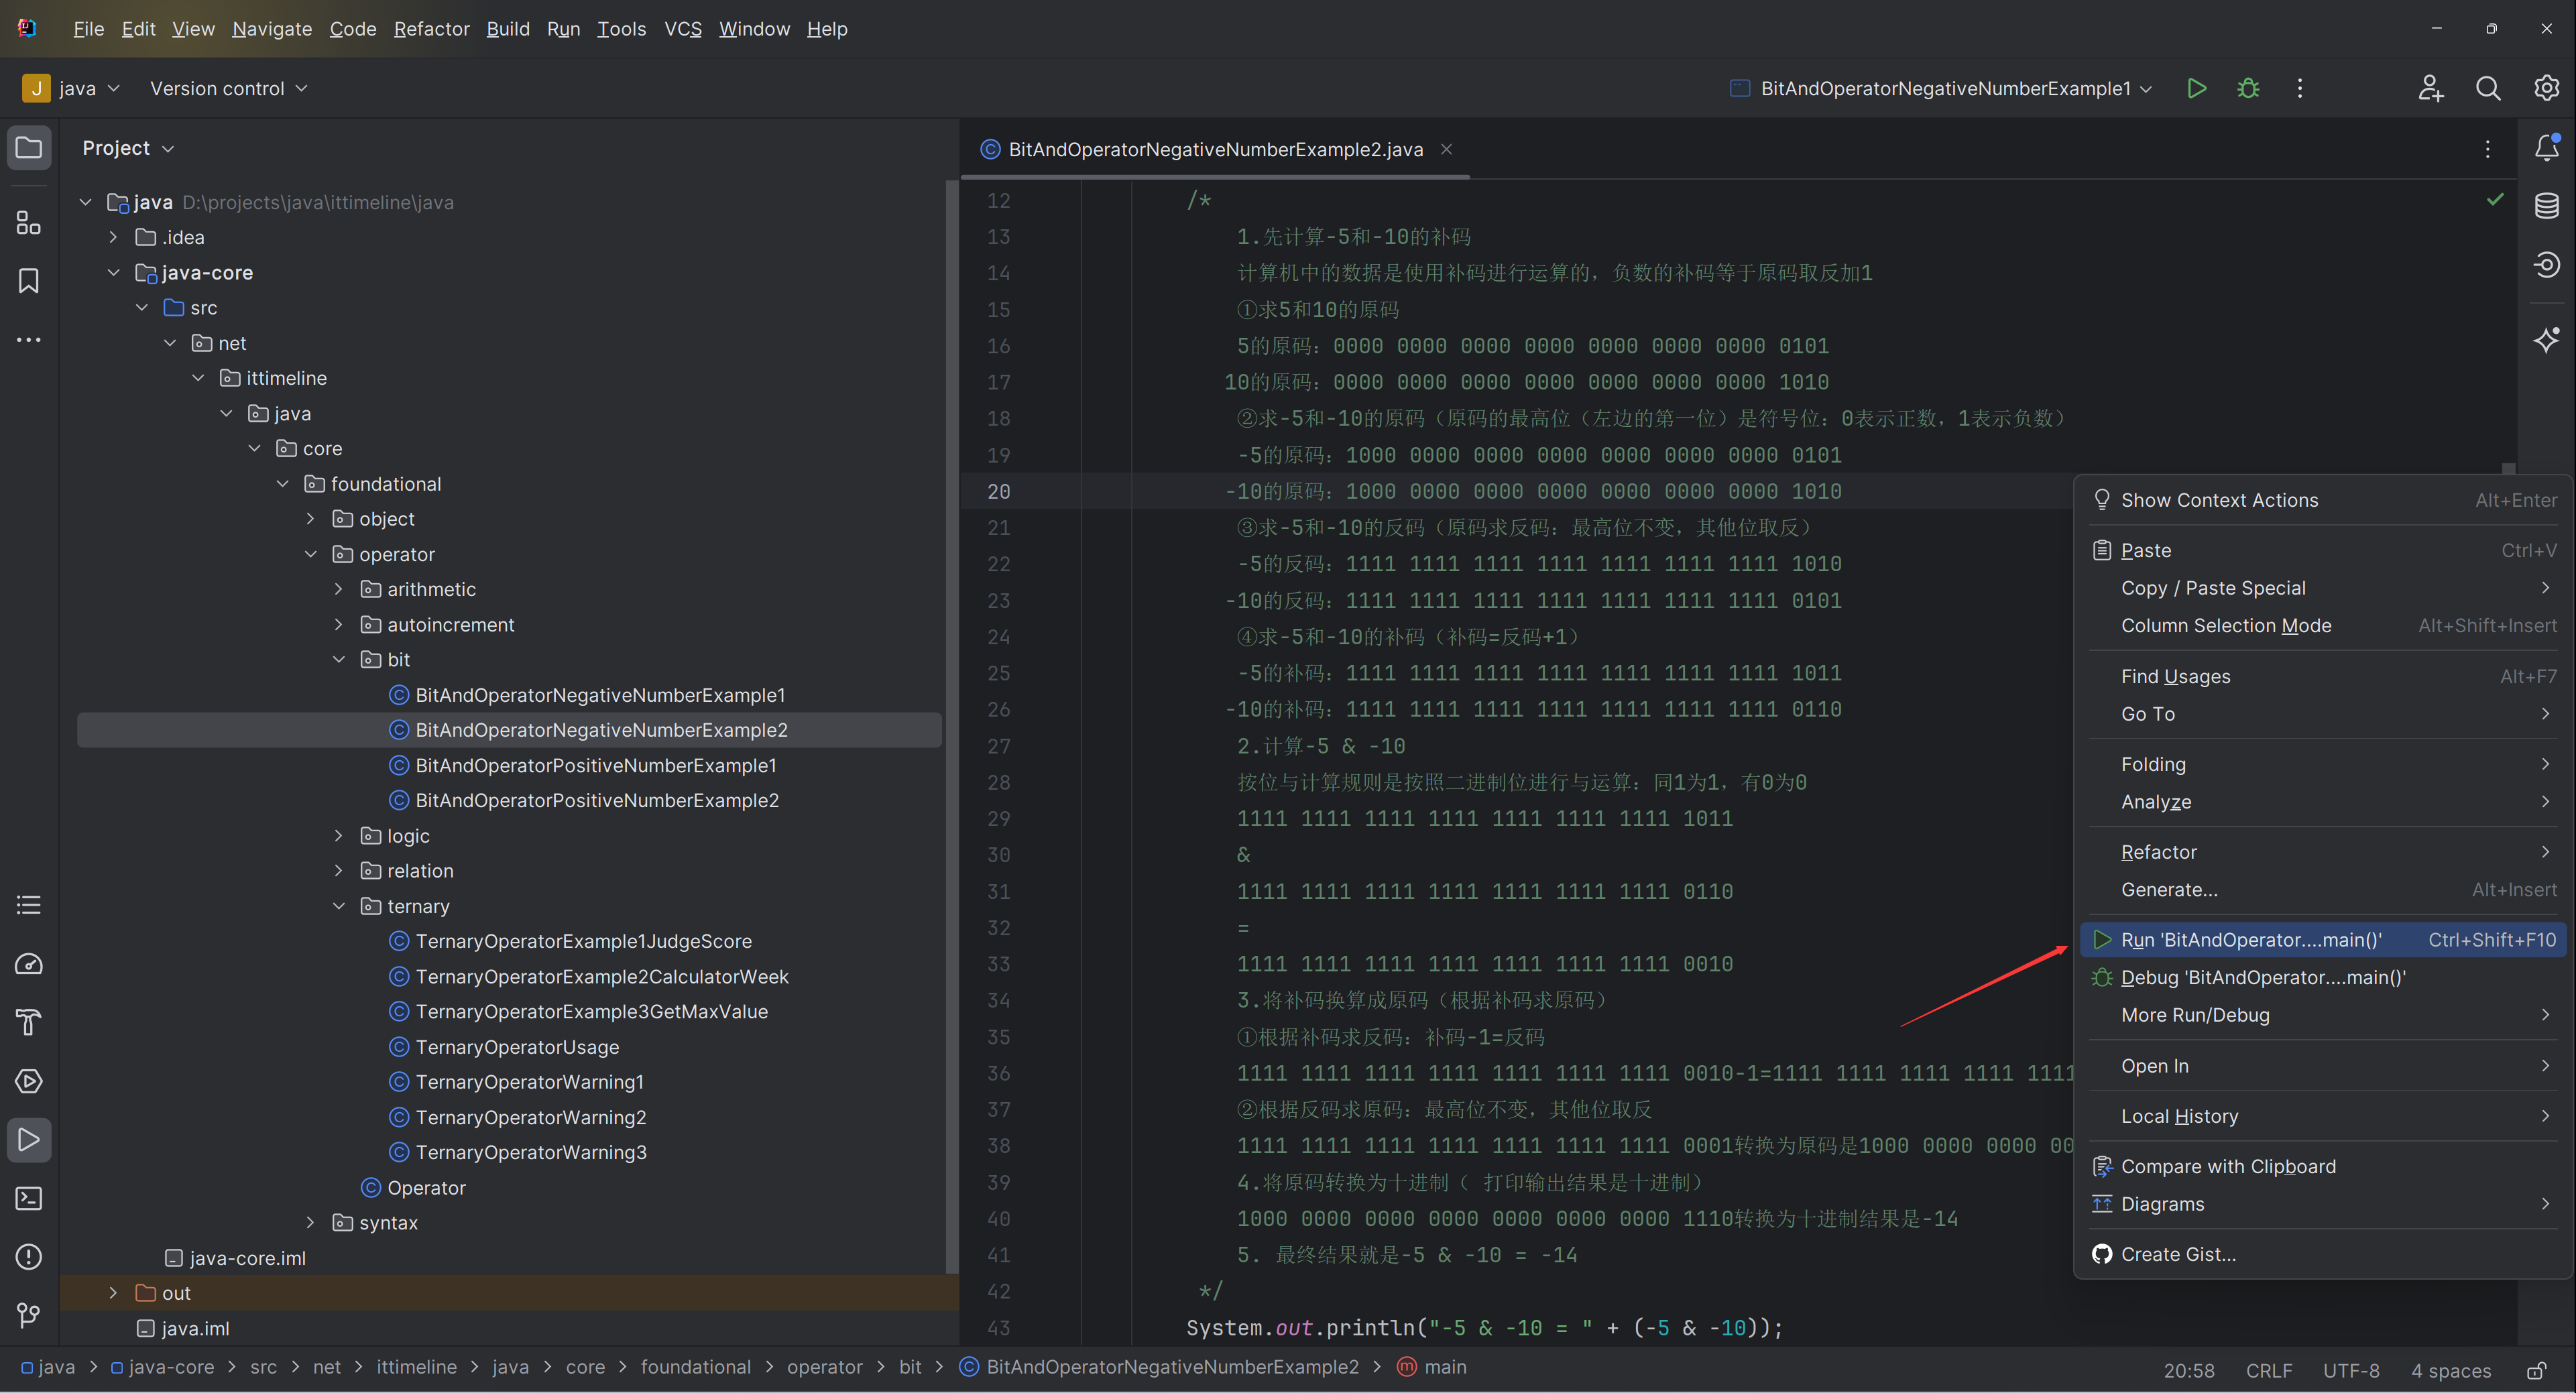
Task: Open the Problems tool window icon
Action: [29, 1257]
